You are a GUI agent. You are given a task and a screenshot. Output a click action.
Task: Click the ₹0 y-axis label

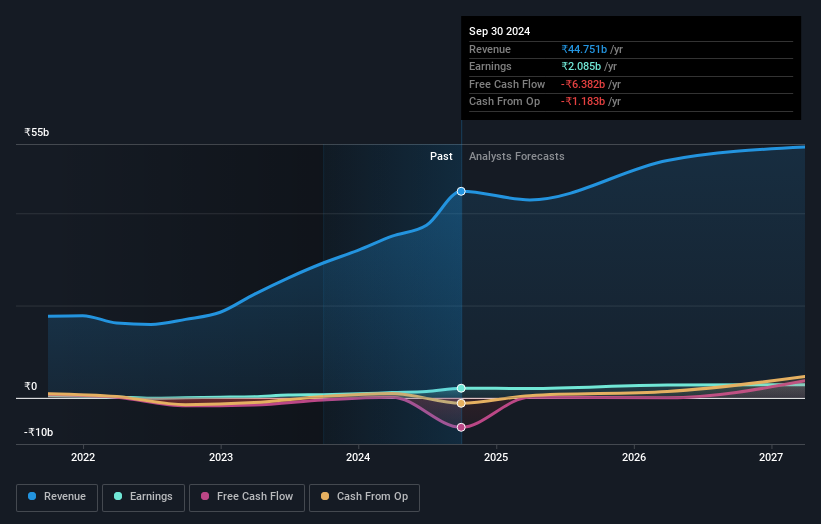tap(30, 386)
